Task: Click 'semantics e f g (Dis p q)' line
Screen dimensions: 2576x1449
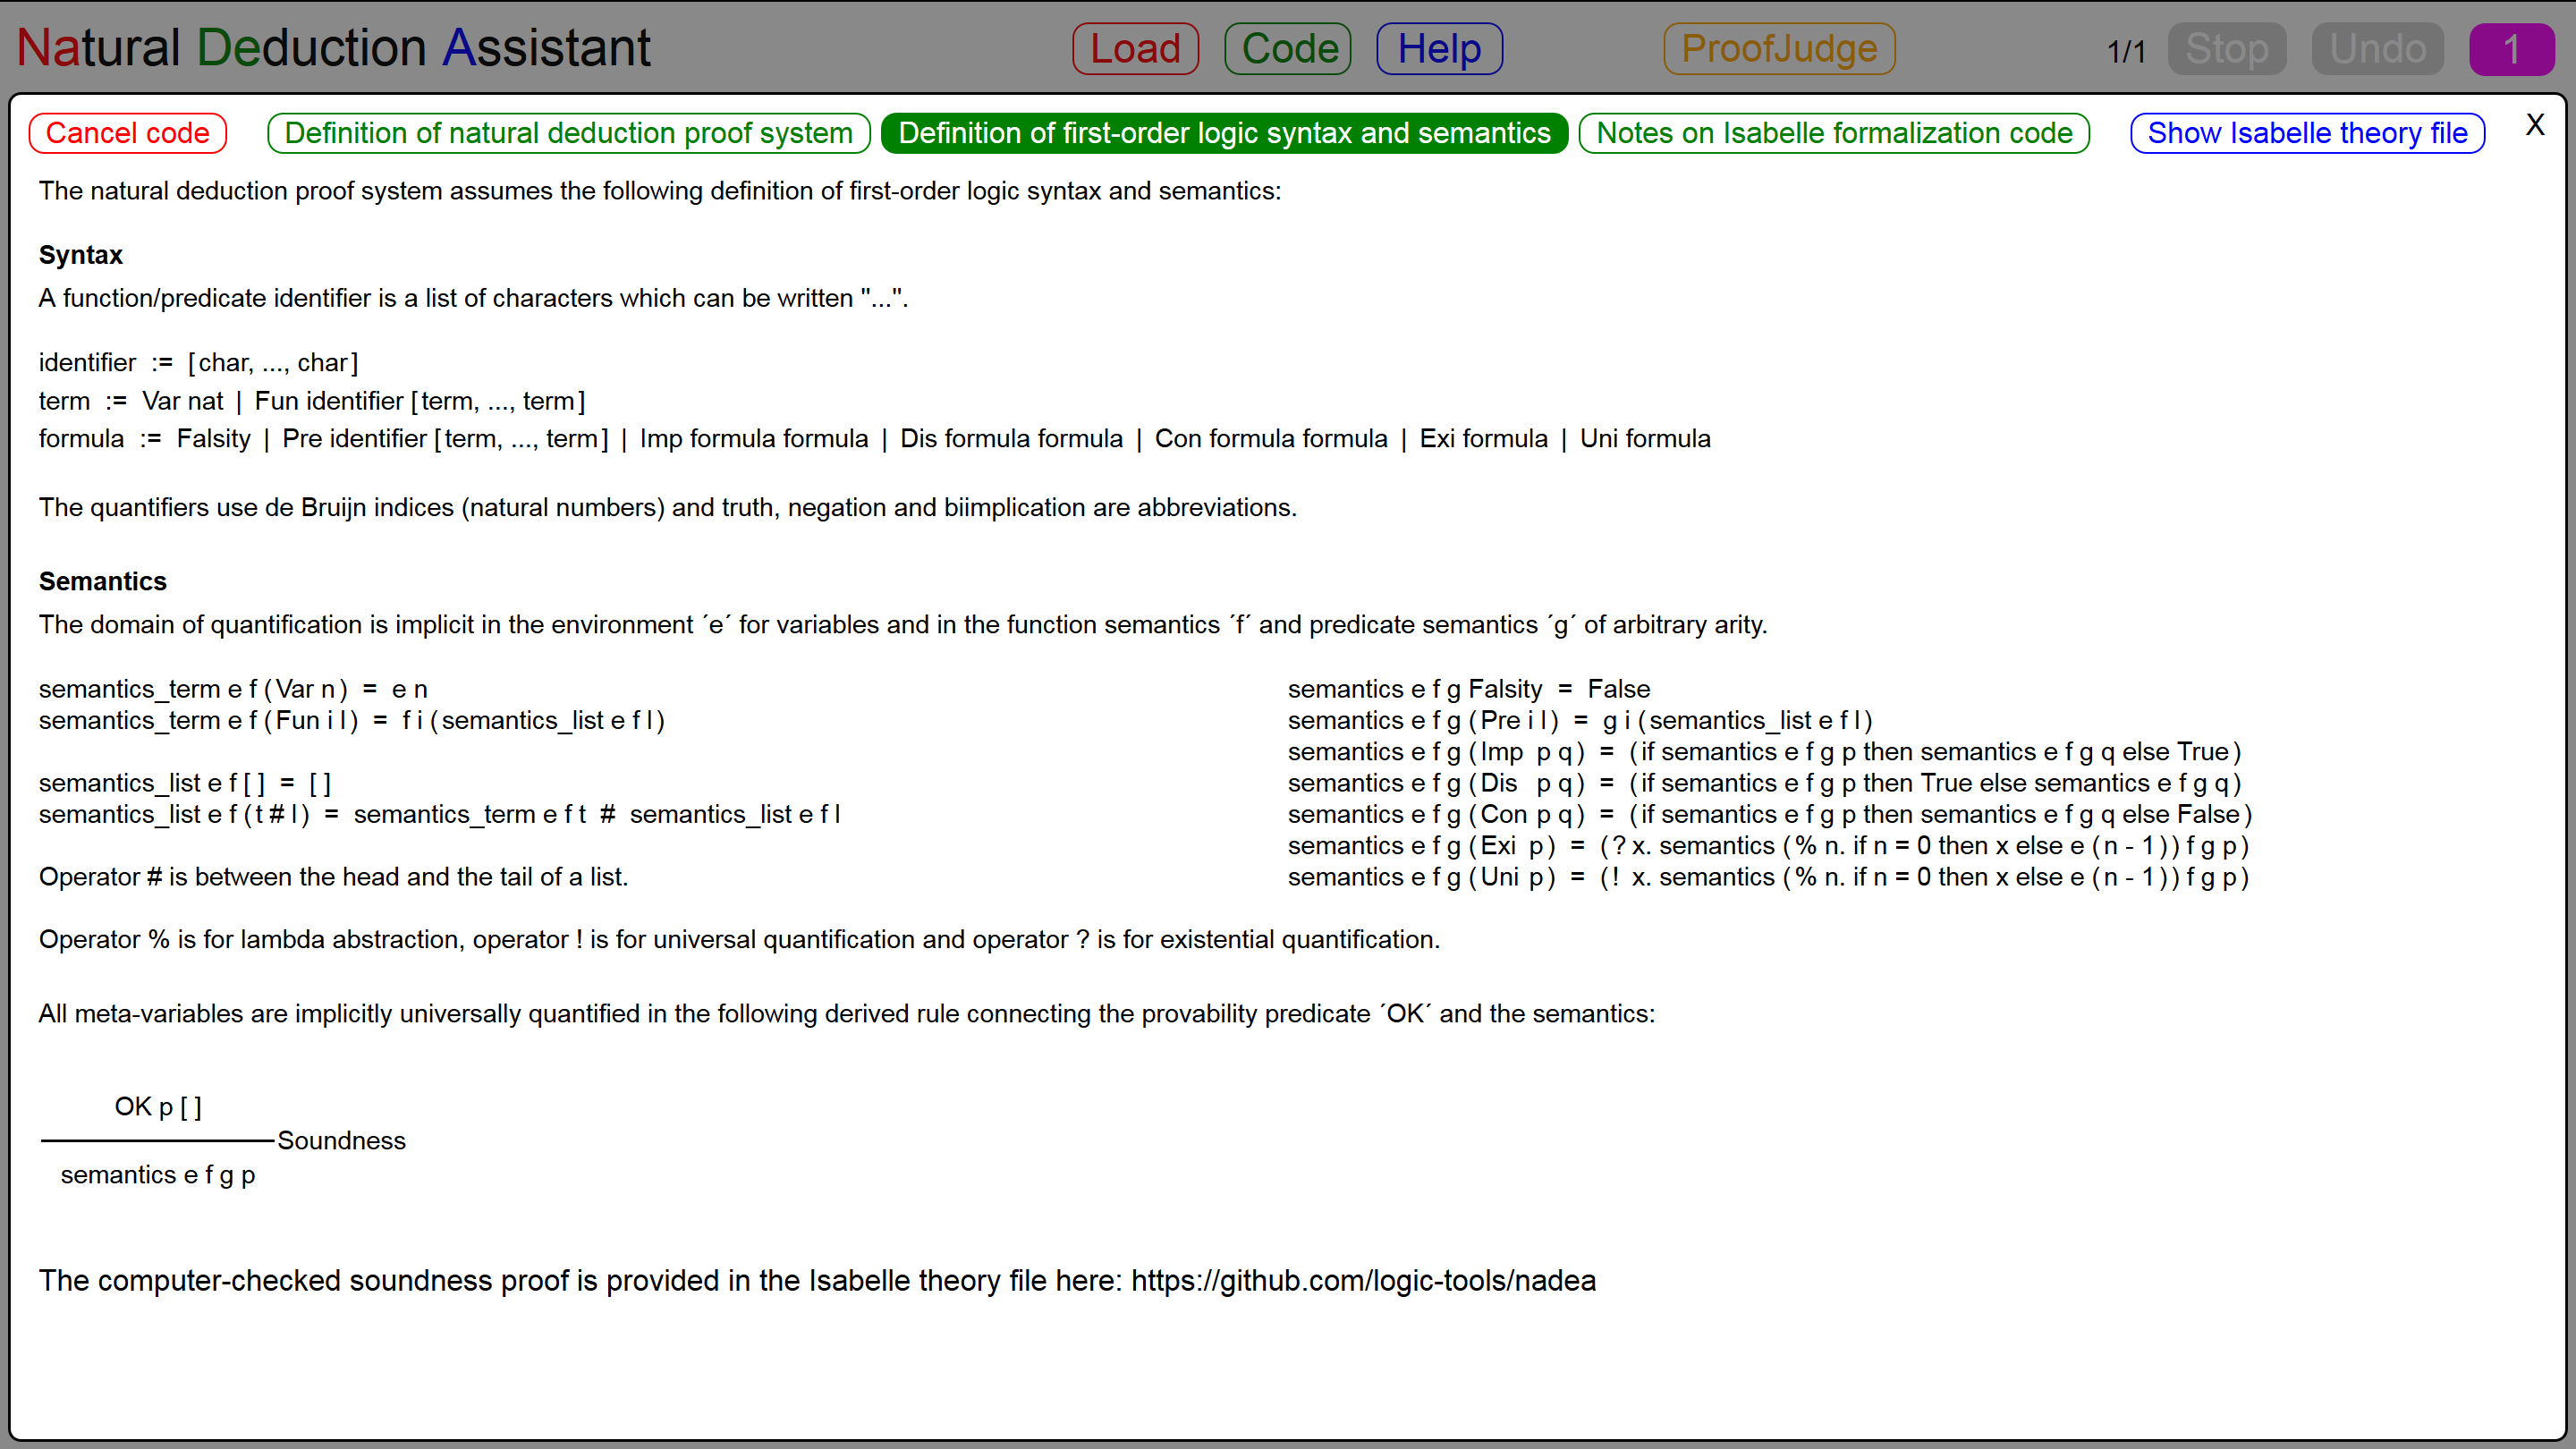Action: click(x=1765, y=783)
